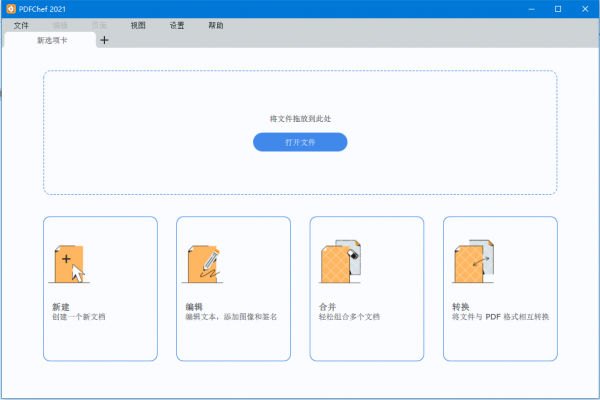600x400 pixels.
Task: Click the PDFChef logo in title bar
Action: coord(10,8)
